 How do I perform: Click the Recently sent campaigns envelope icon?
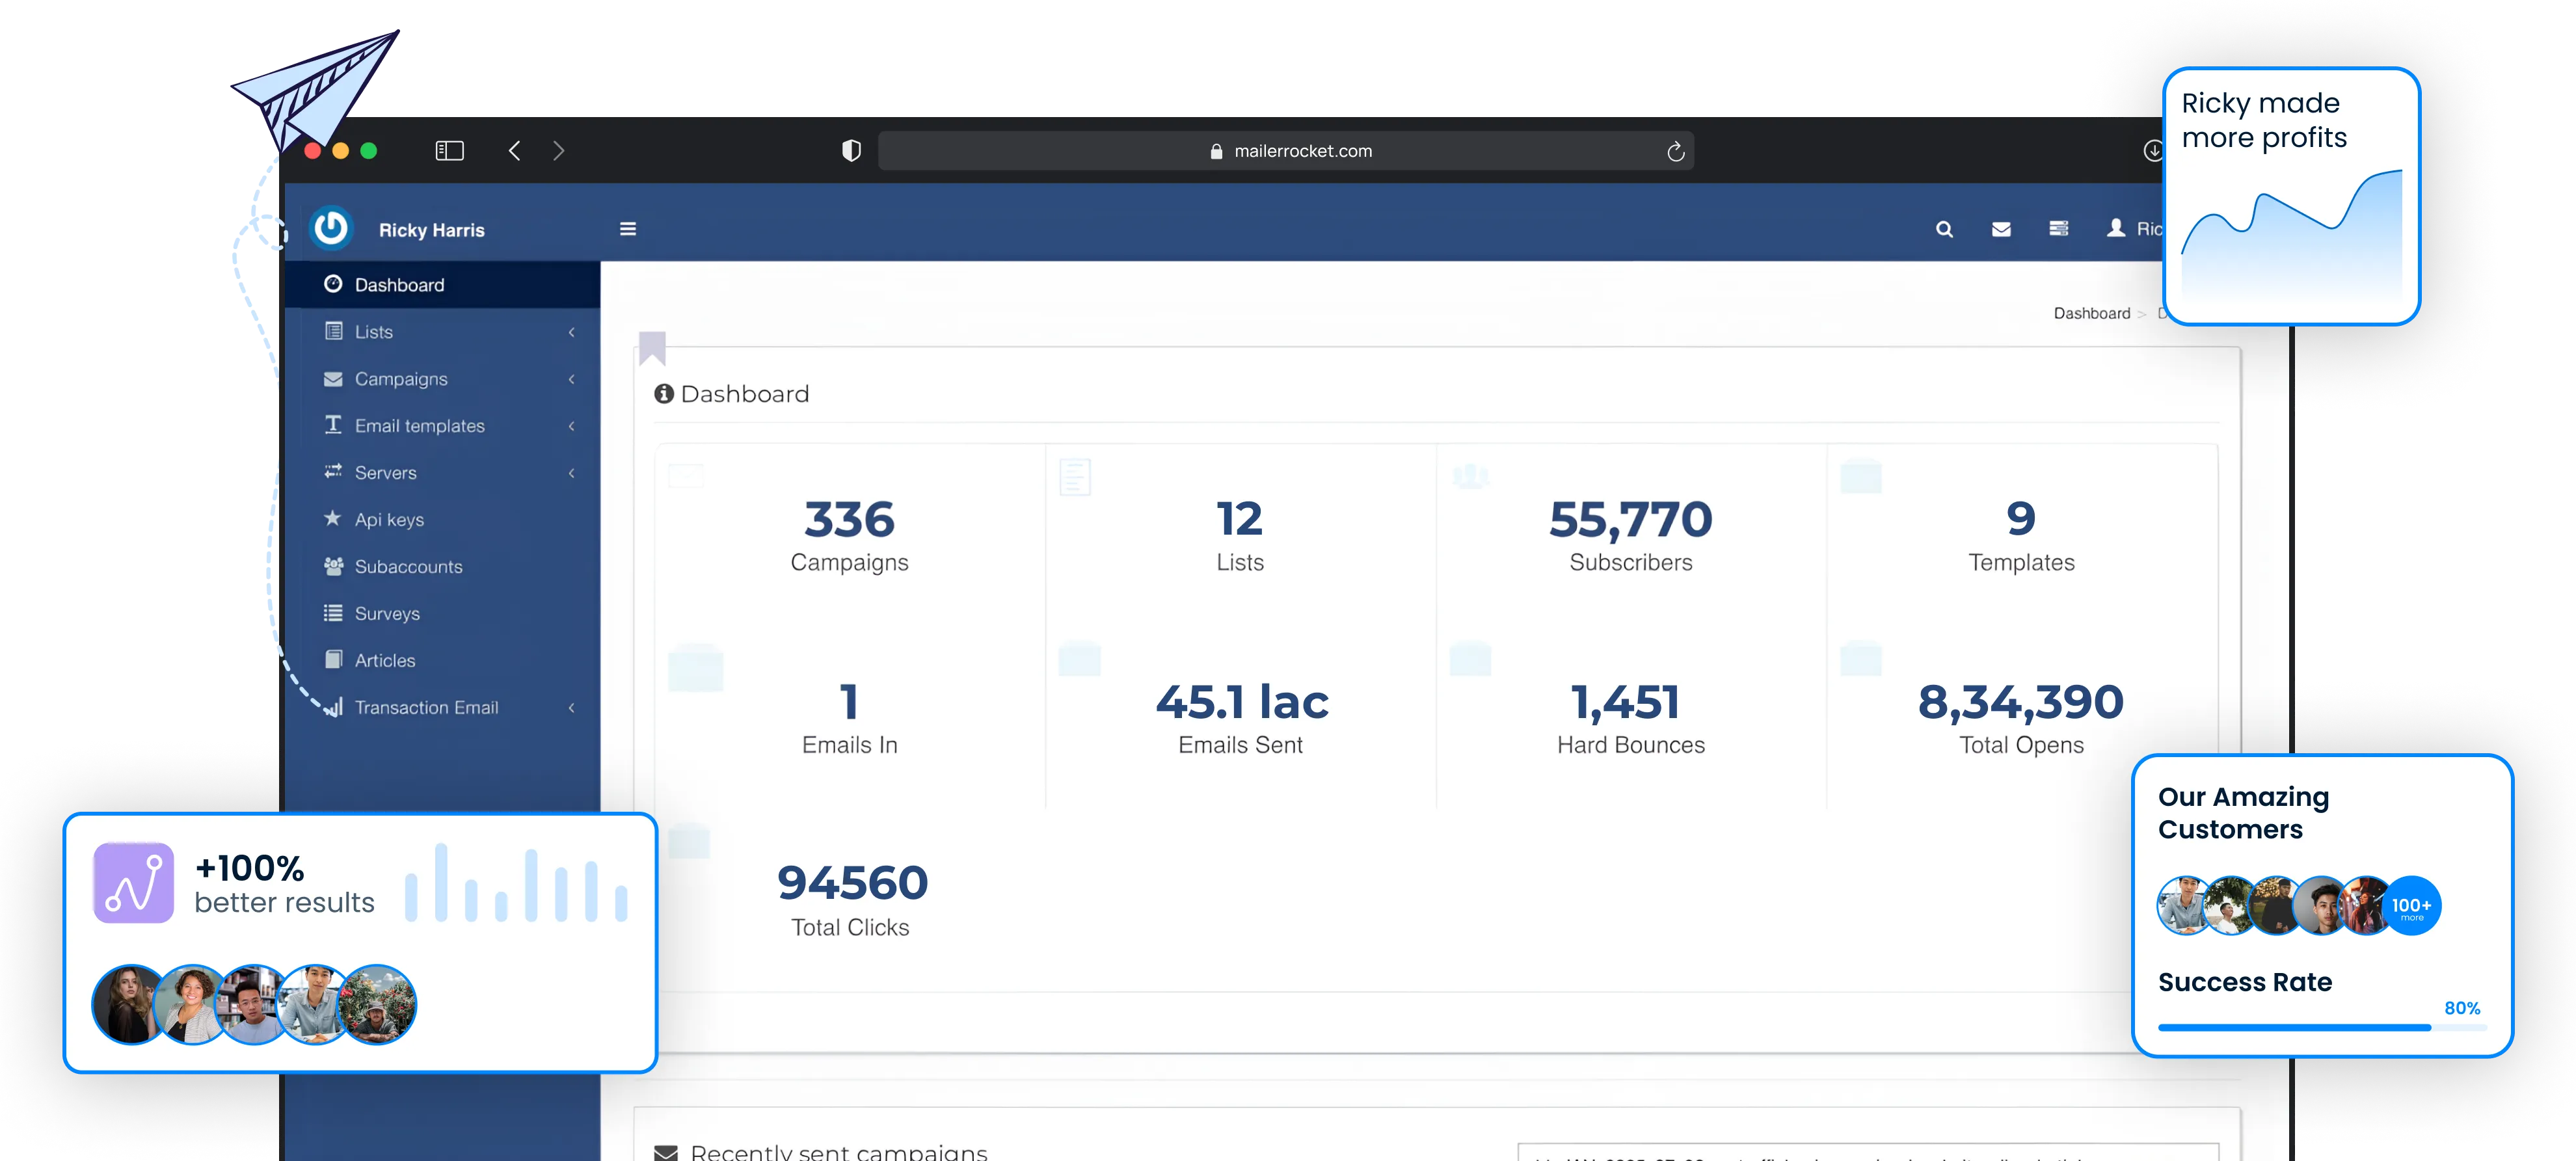click(666, 1152)
